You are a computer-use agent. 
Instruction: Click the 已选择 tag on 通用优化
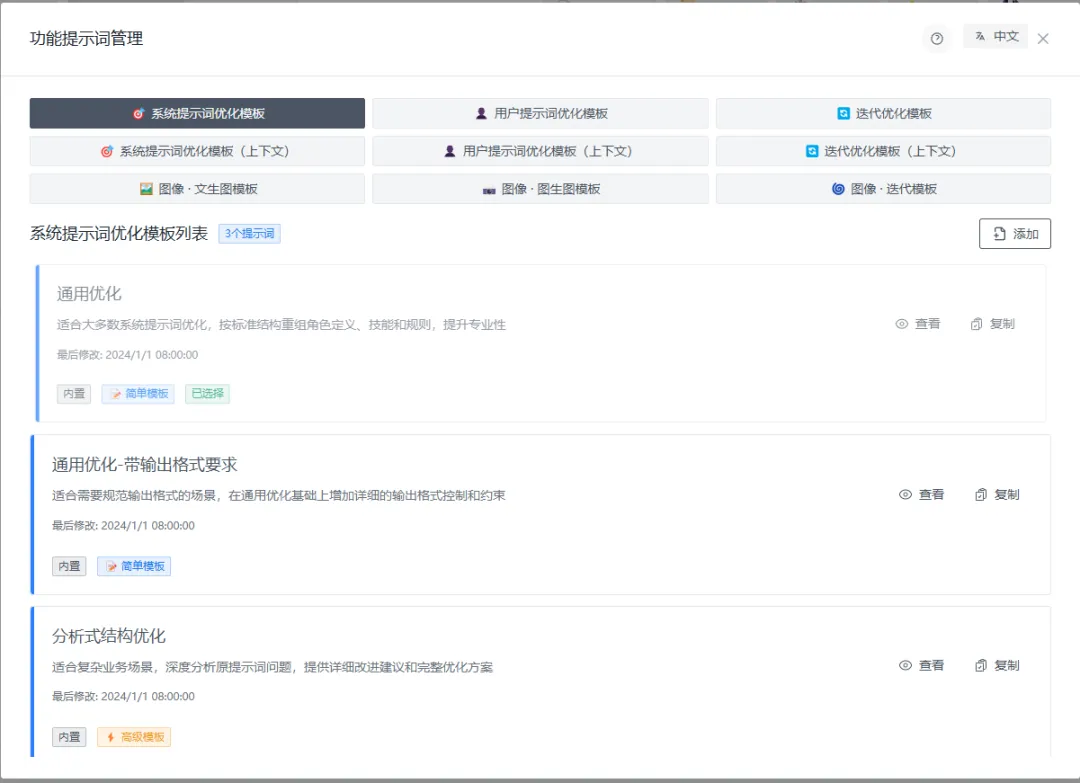(x=207, y=394)
